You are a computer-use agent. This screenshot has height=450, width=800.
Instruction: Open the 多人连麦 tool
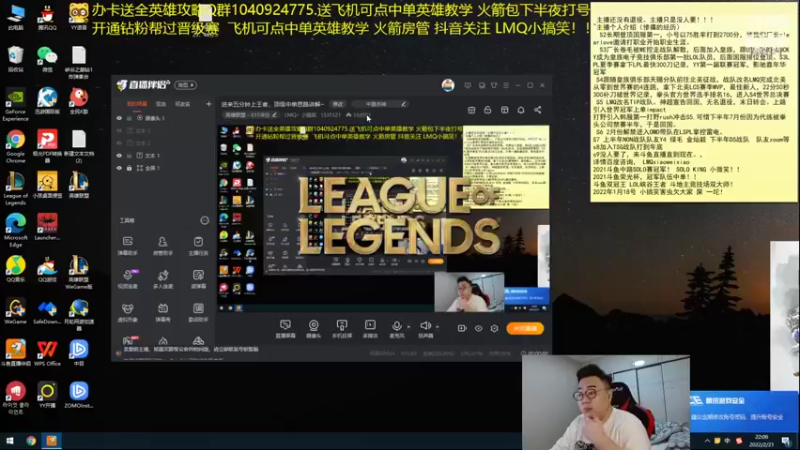point(163,279)
